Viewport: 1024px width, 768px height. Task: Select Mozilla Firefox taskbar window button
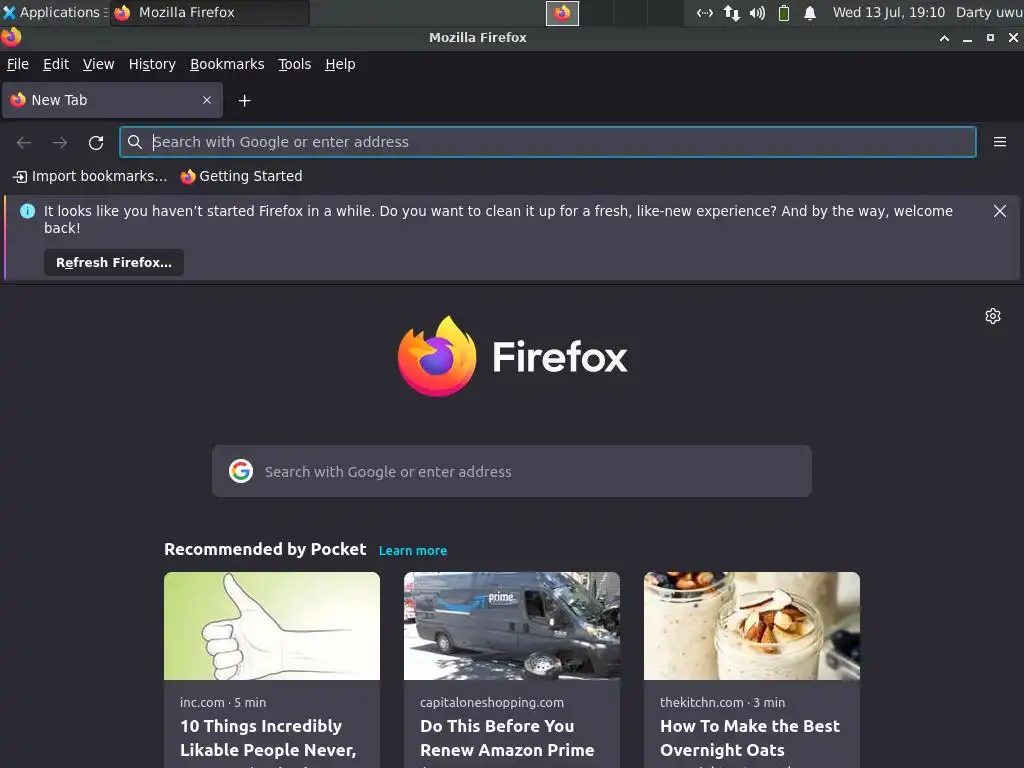pyautogui.click(x=210, y=12)
